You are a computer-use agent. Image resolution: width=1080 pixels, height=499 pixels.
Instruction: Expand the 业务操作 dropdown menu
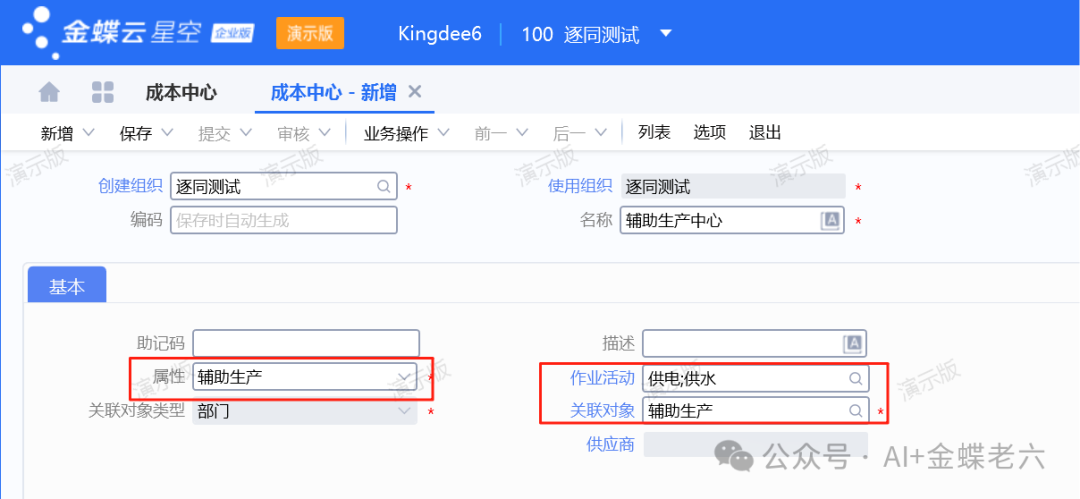(x=444, y=133)
